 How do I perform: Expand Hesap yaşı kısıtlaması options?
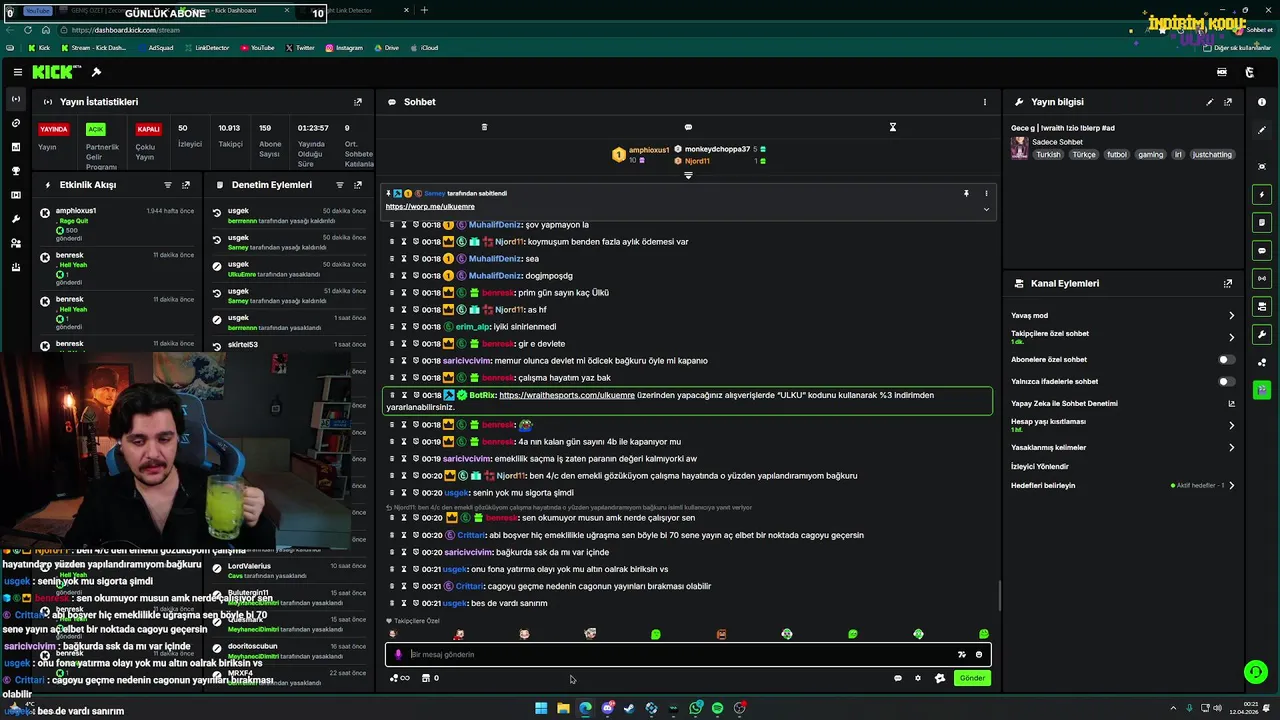(1231, 425)
